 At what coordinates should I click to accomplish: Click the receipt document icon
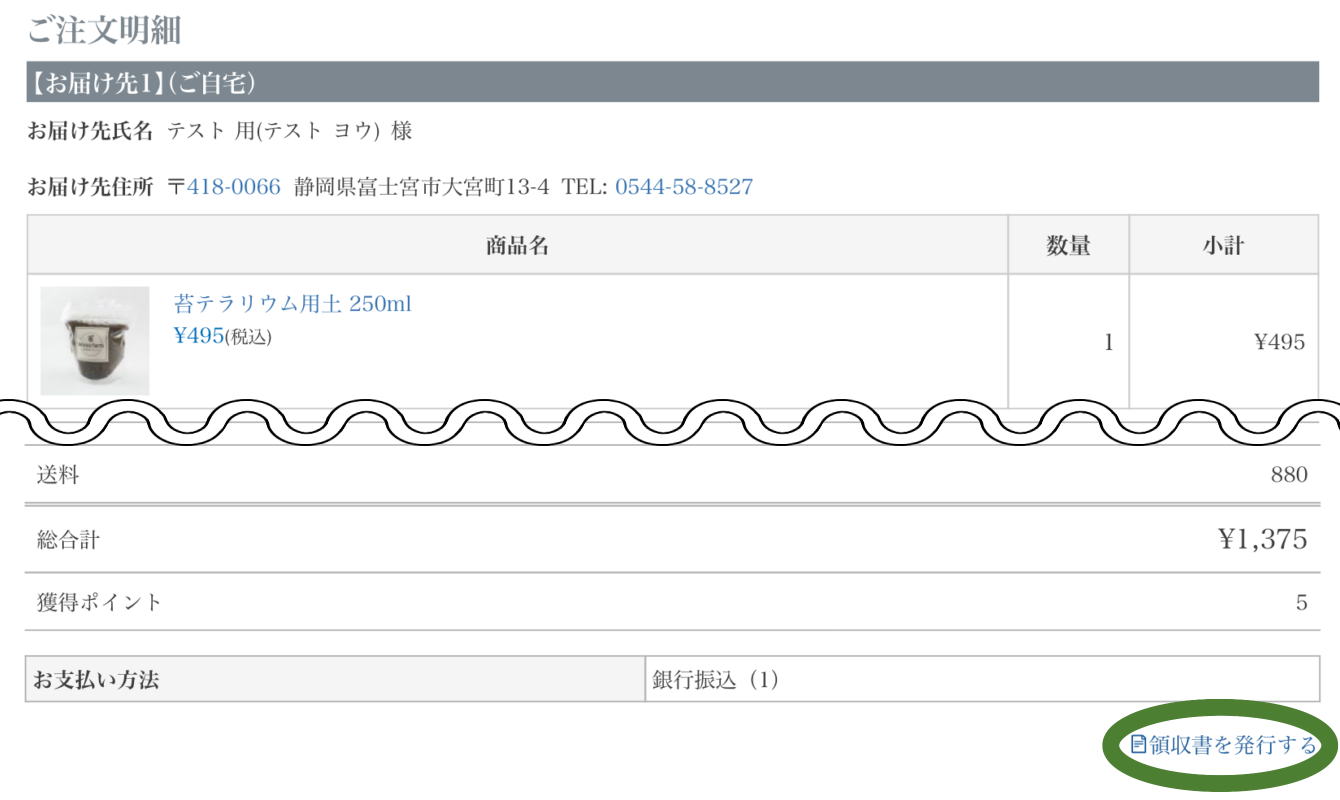[x=1138, y=745]
